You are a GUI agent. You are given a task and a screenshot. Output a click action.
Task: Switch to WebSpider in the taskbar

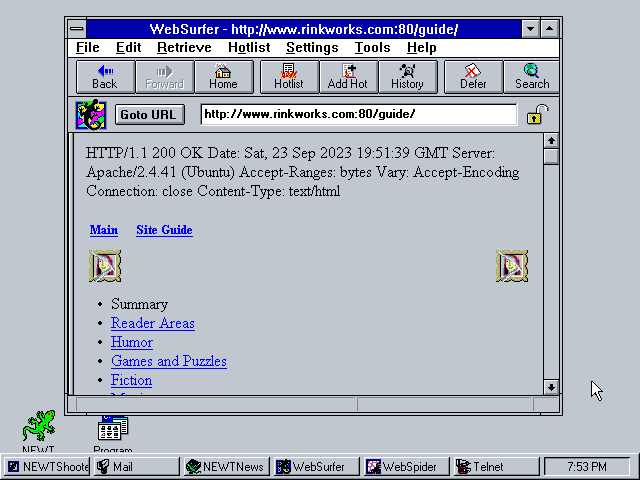407,467
